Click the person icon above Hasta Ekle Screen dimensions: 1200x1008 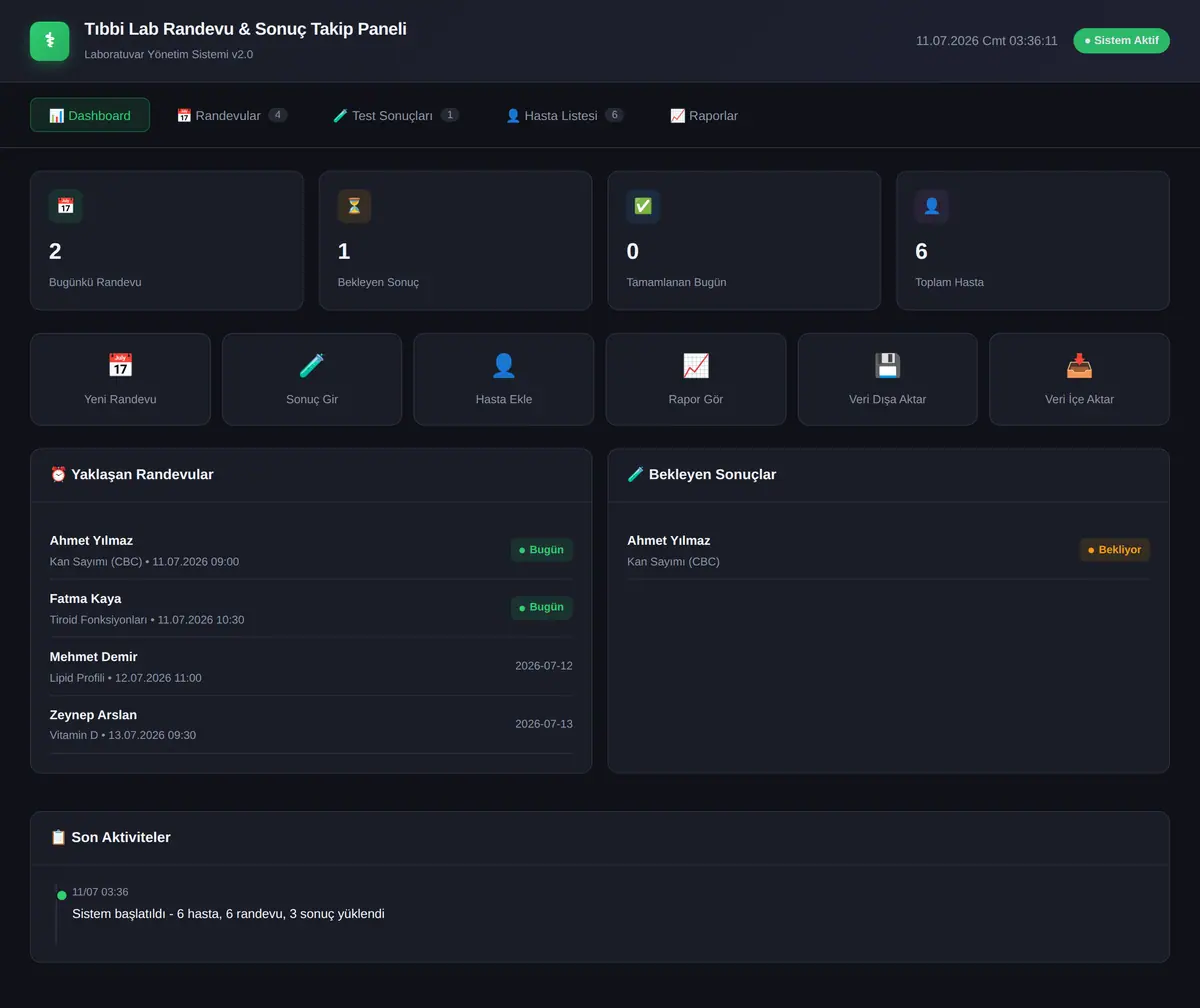504,366
